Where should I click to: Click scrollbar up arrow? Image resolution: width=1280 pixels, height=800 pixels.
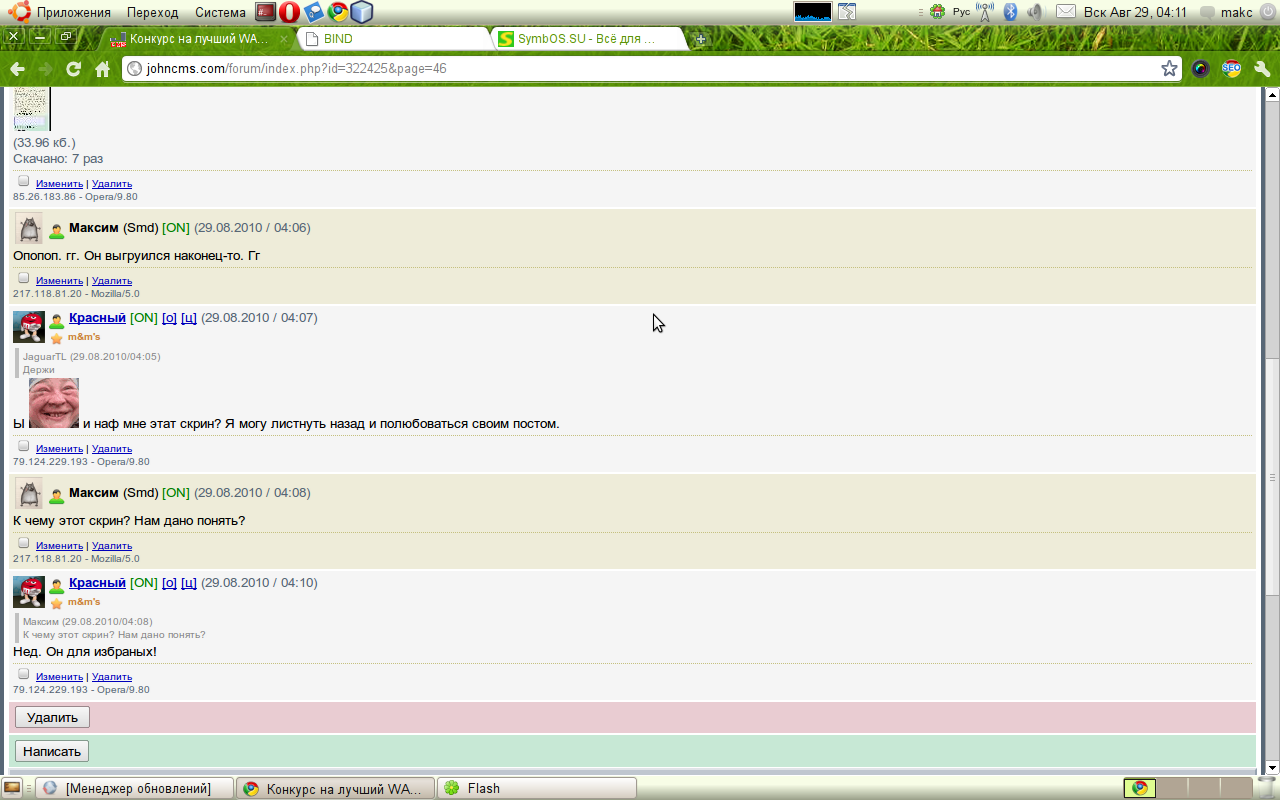pos(1272,95)
